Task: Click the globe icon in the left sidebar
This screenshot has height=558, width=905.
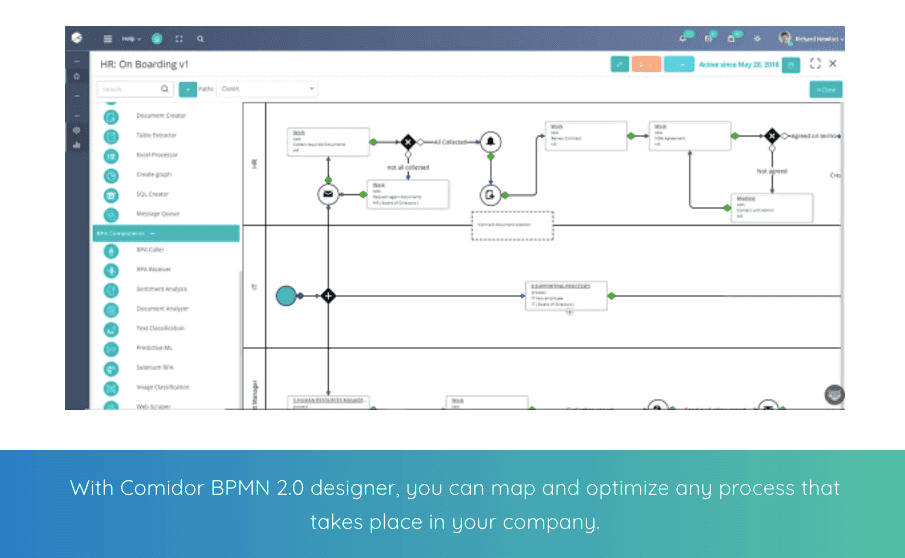Action: [77, 130]
